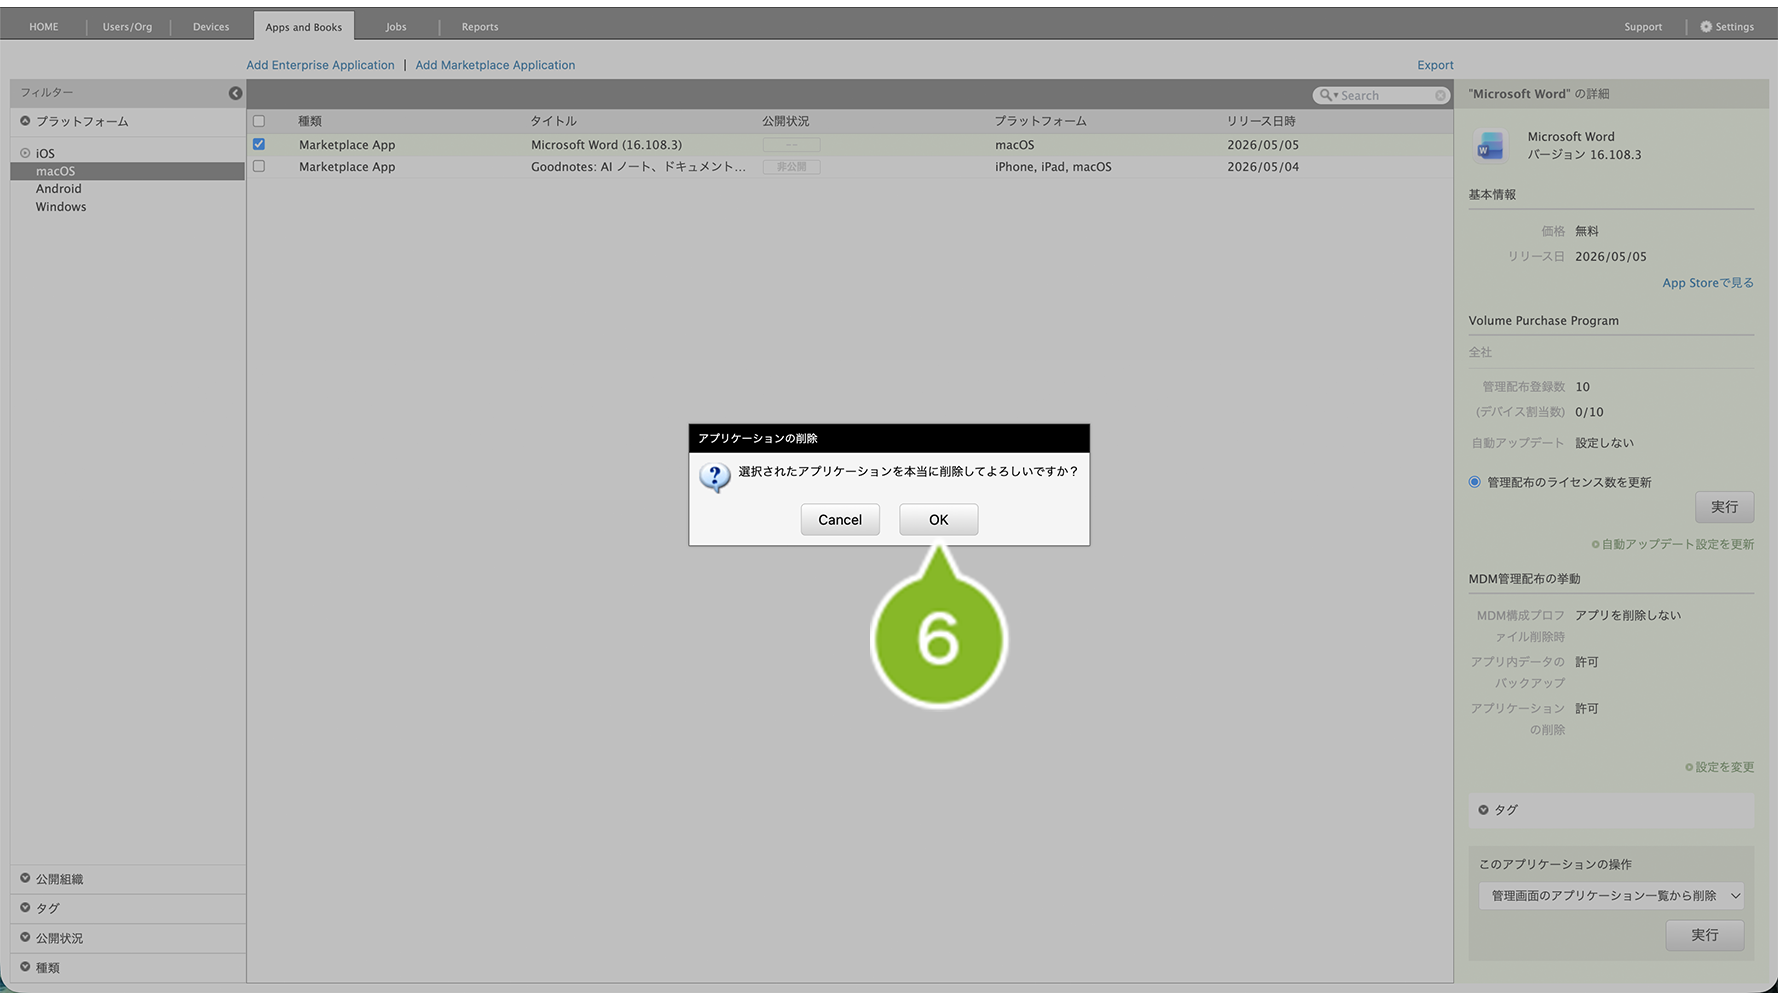Uncheck the Microsoft Word row checkbox
Viewport: 1778px width, 1000px height.
pos(259,144)
